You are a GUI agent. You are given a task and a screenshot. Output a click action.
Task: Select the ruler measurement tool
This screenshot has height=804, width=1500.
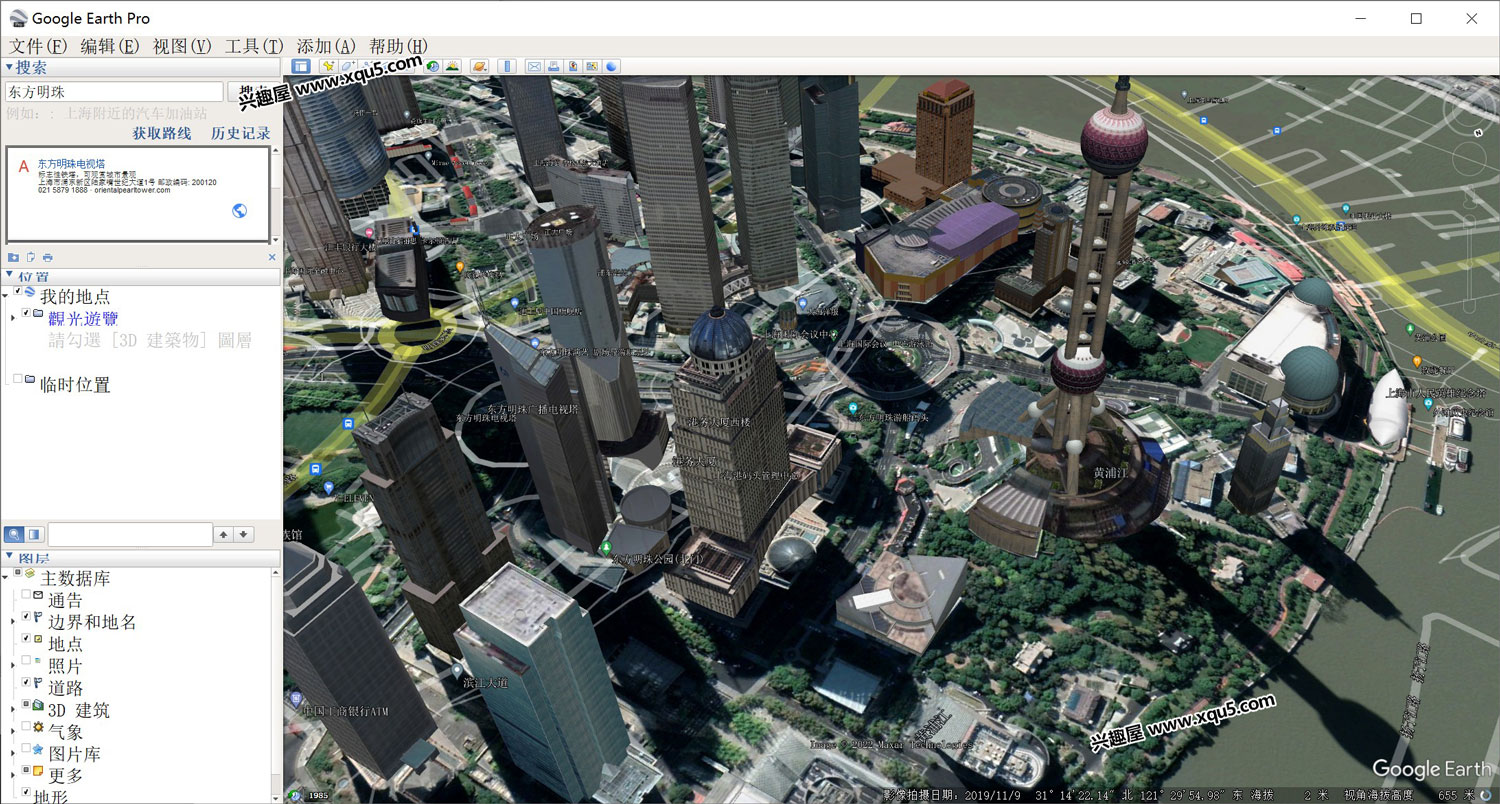[507, 66]
